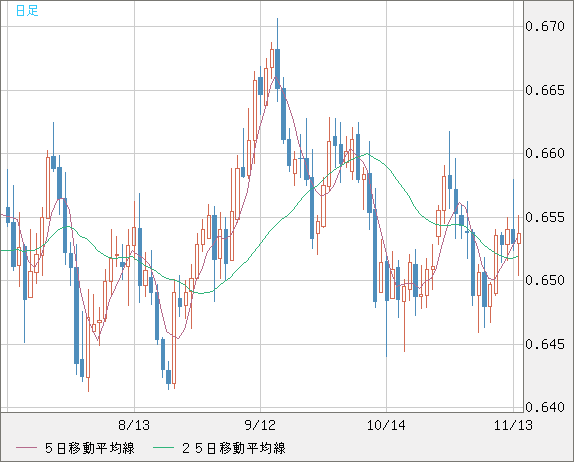Click the 日足 label at top left
The image size is (574, 462).
(27, 10)
